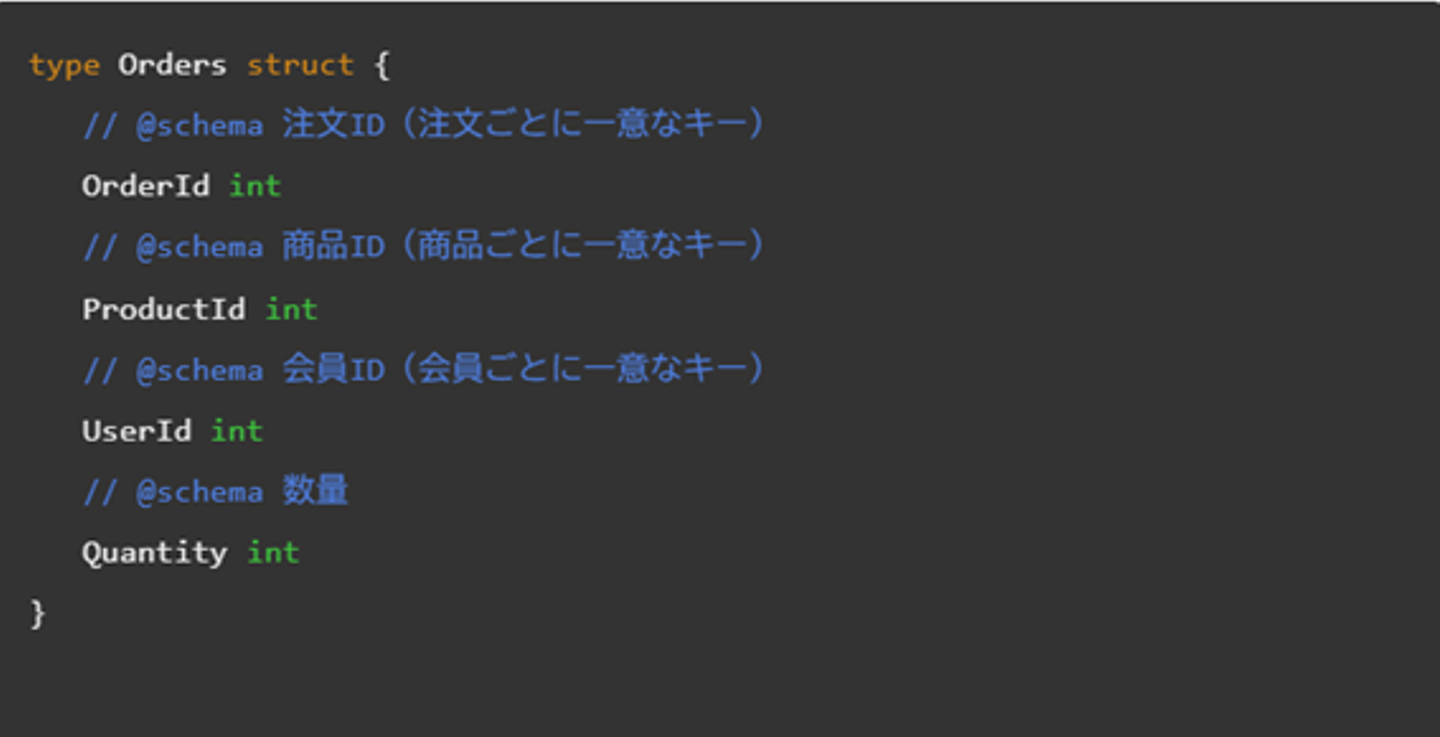The width and height of the screenshot is (1440, 737).
Task: Select the Quantity field name
Action: pos(155,553)
